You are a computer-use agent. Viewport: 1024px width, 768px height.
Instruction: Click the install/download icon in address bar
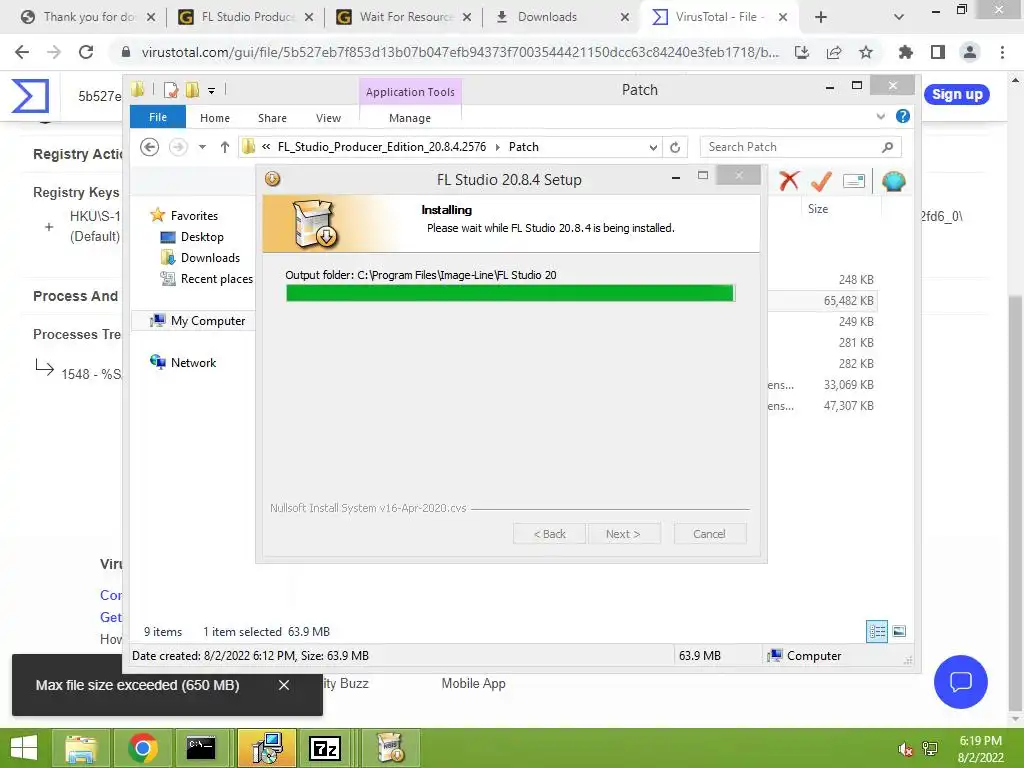click(802, 52)
